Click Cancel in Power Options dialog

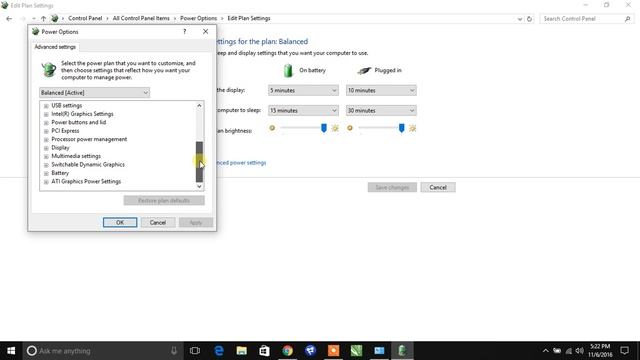click(x=158, y=222)
